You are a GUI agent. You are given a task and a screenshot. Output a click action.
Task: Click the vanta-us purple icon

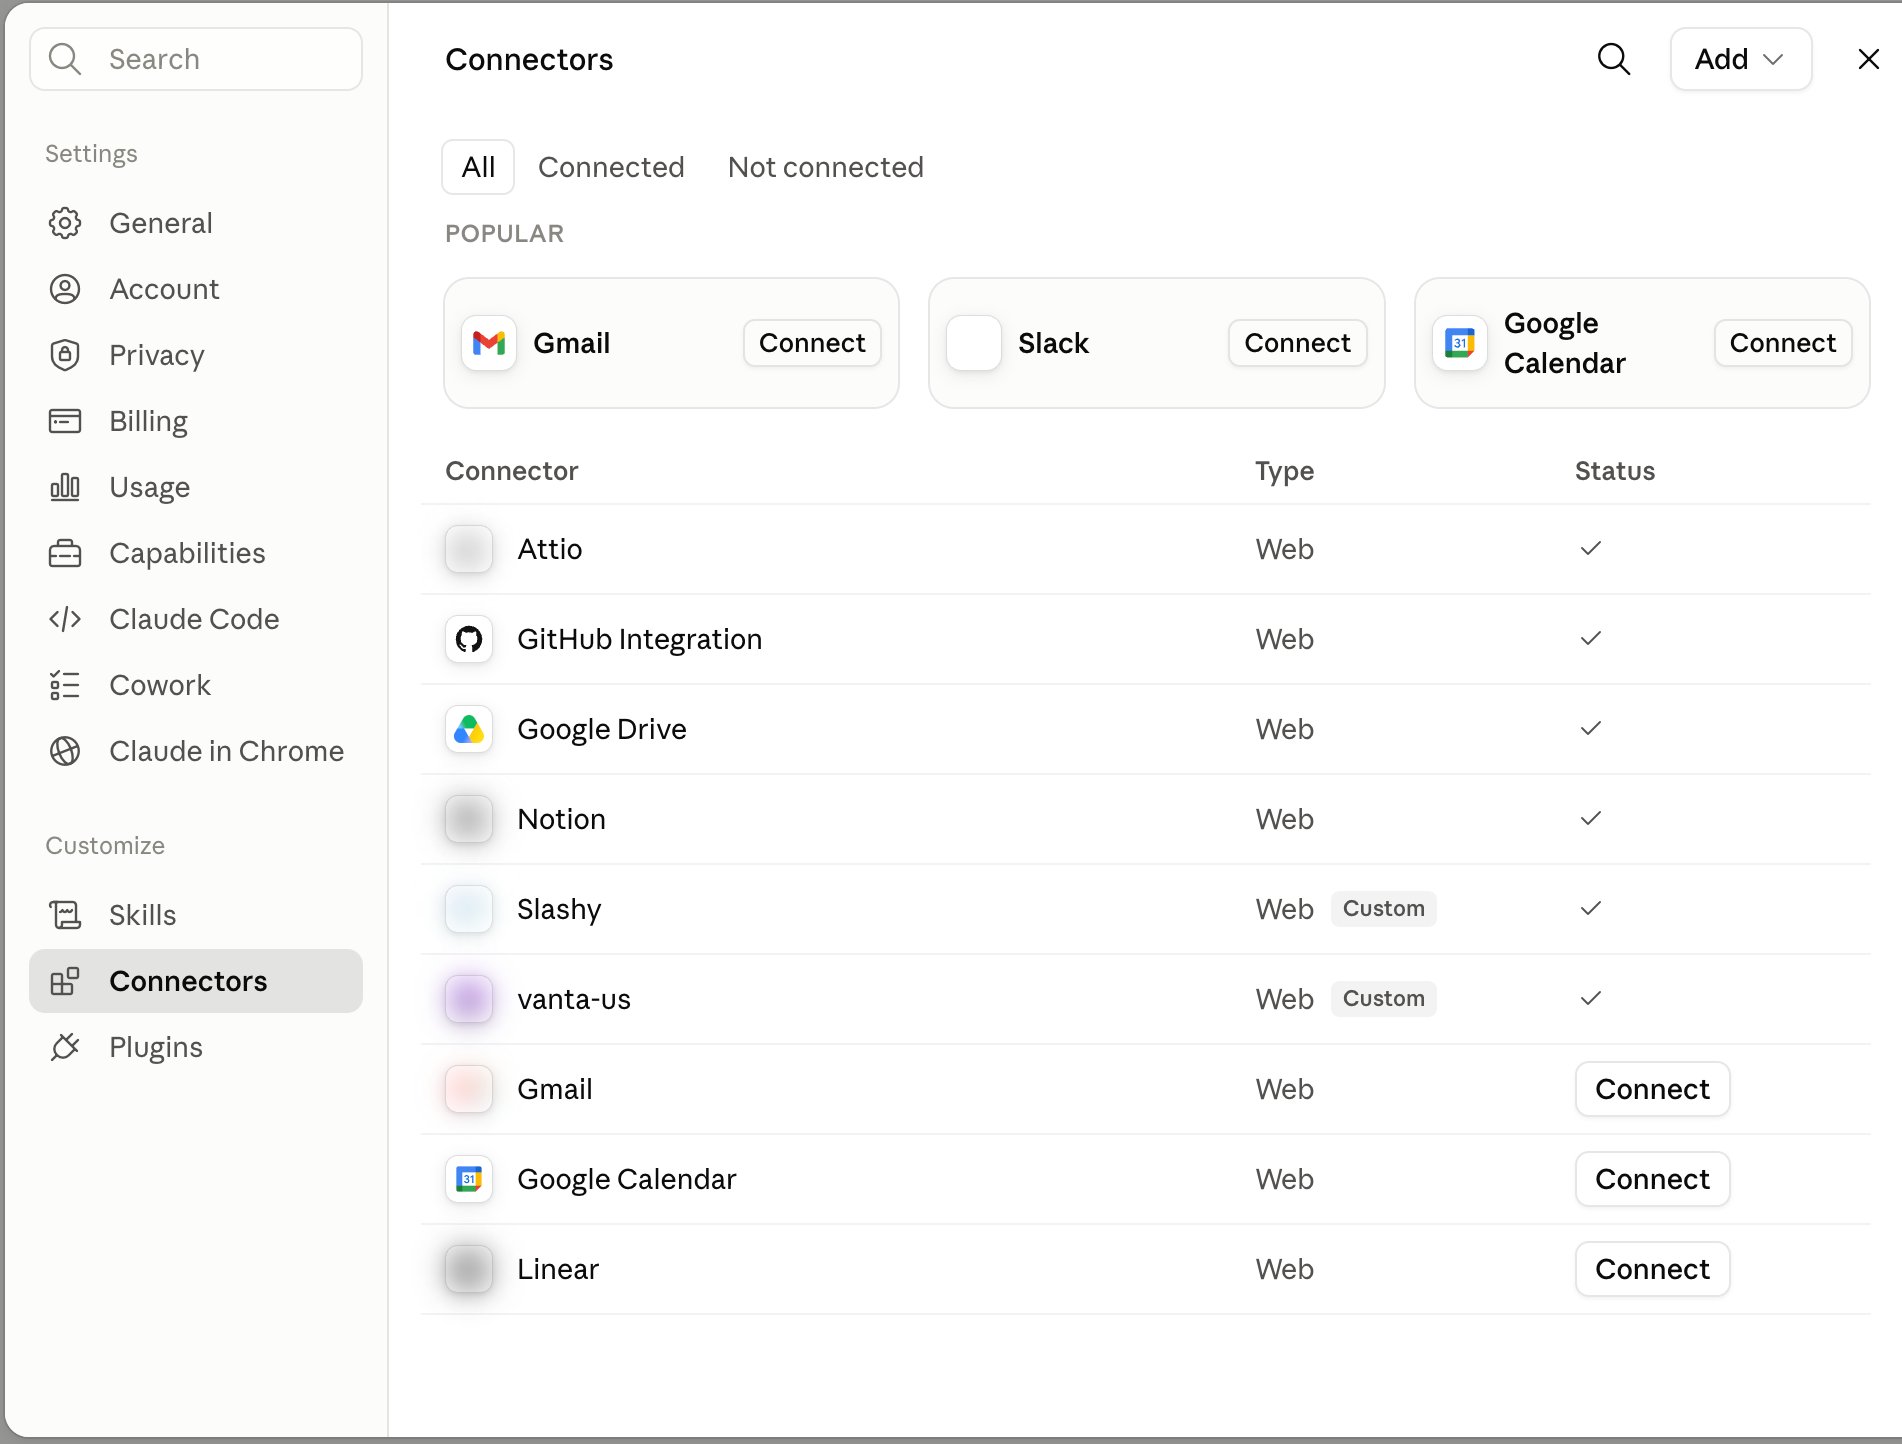469,999
